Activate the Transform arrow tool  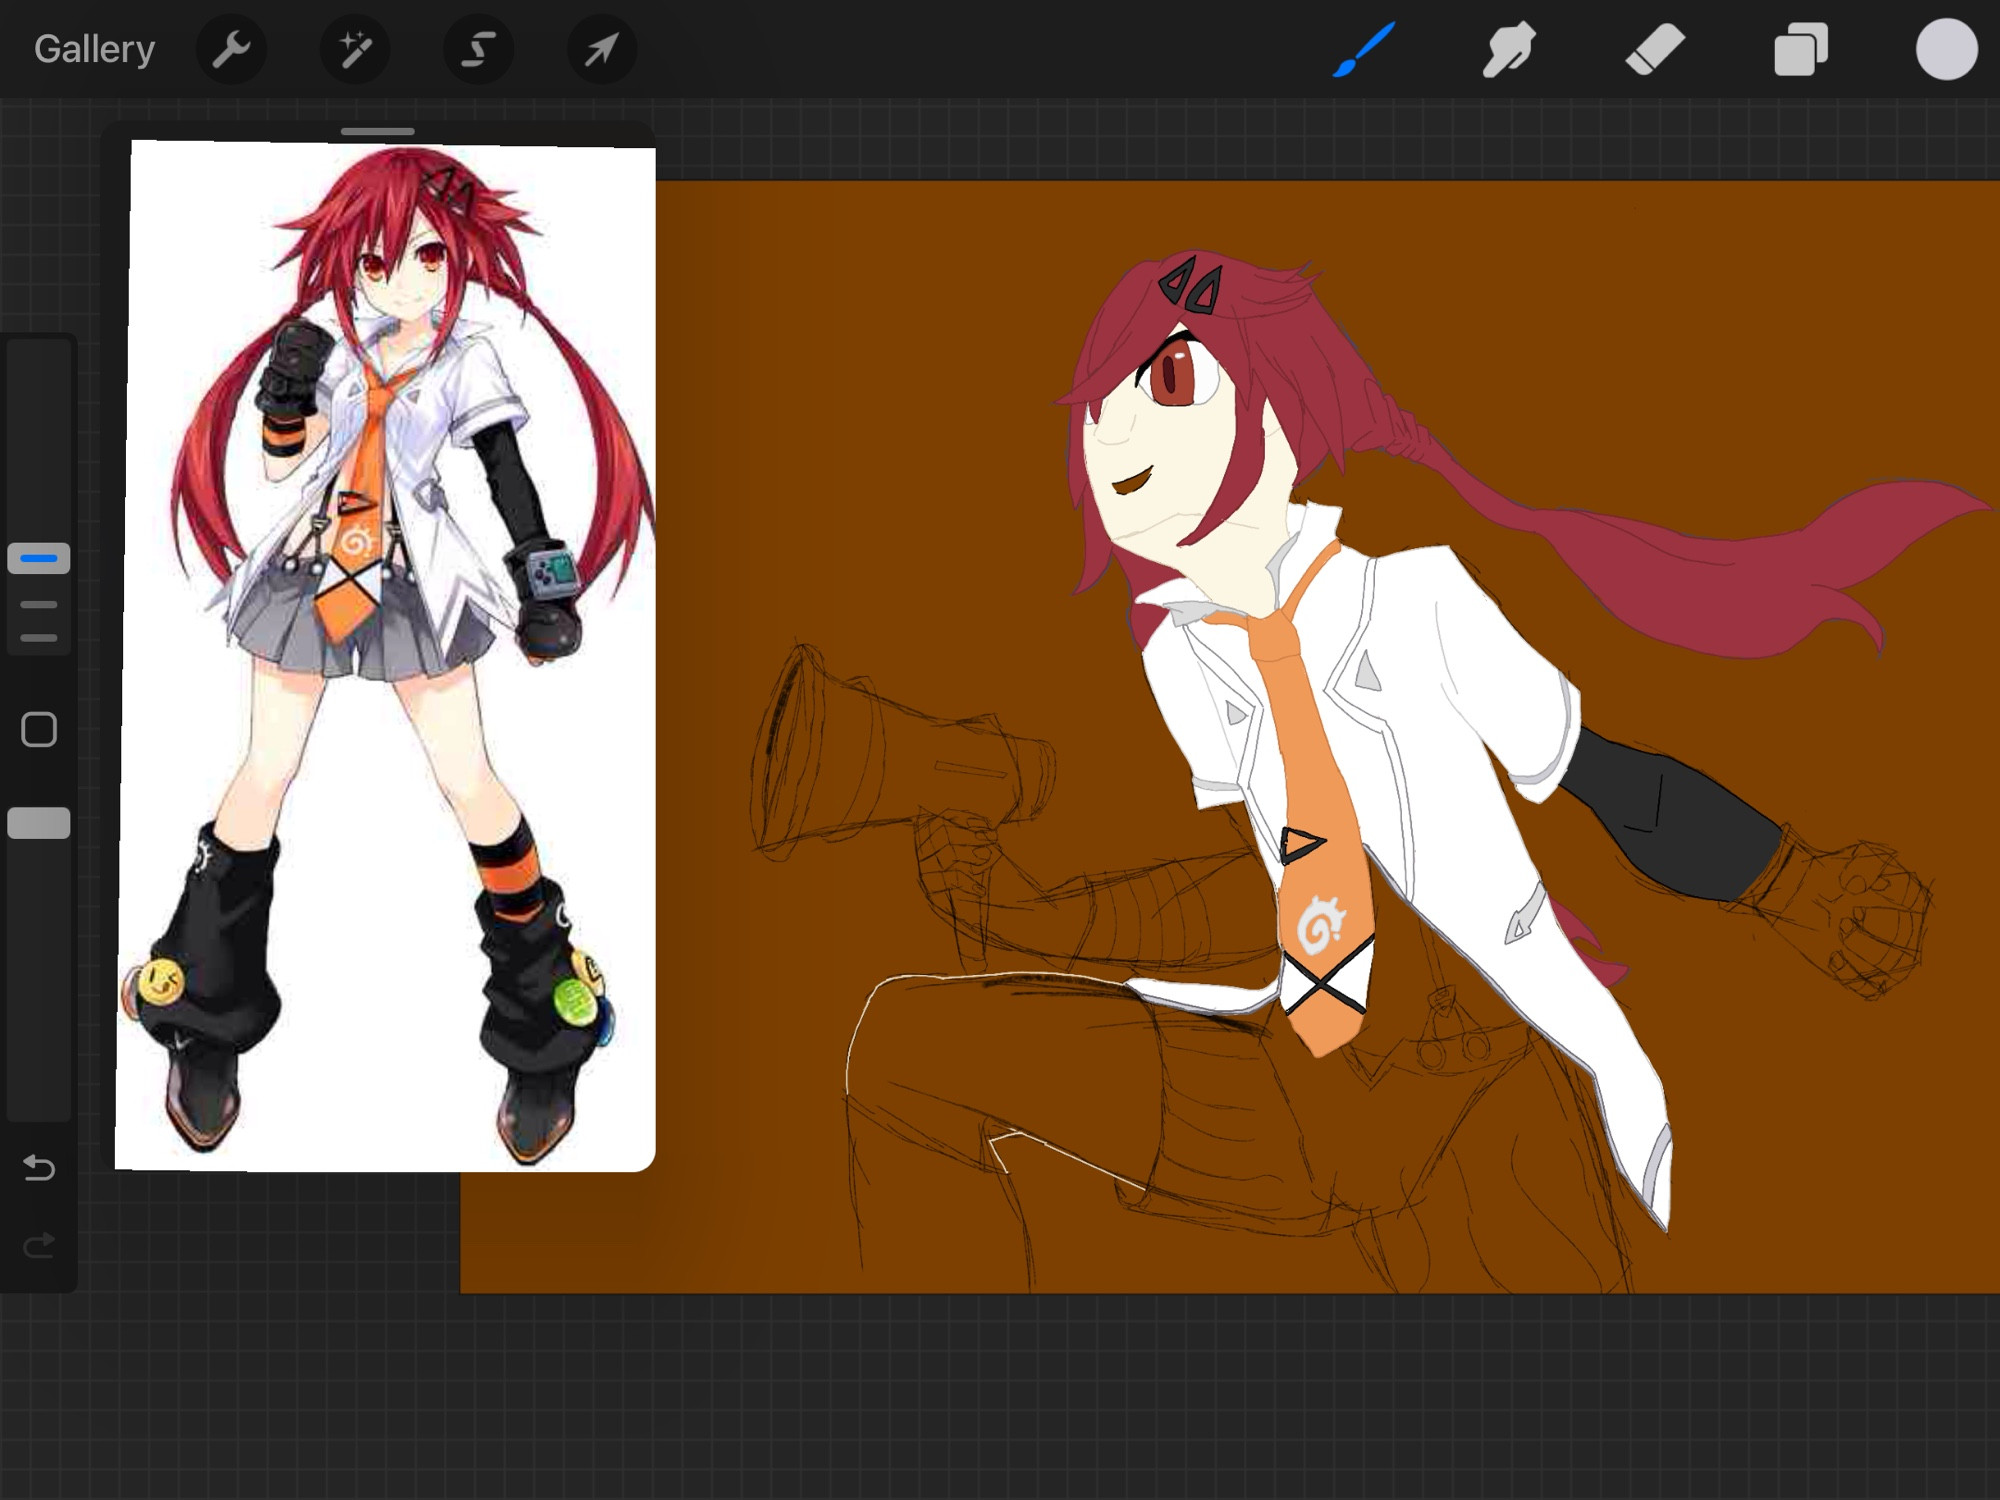[x=602, y=49]
